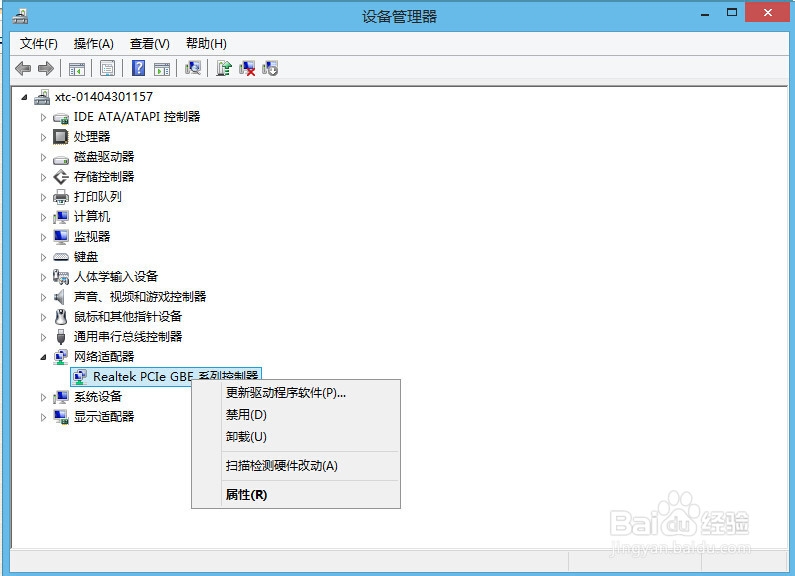Image resolution: width=795 pixels, height=576 pixels.
Task: Select the Realtek PCIe GBE adapter icon
Action: click(x=80, y=377)
